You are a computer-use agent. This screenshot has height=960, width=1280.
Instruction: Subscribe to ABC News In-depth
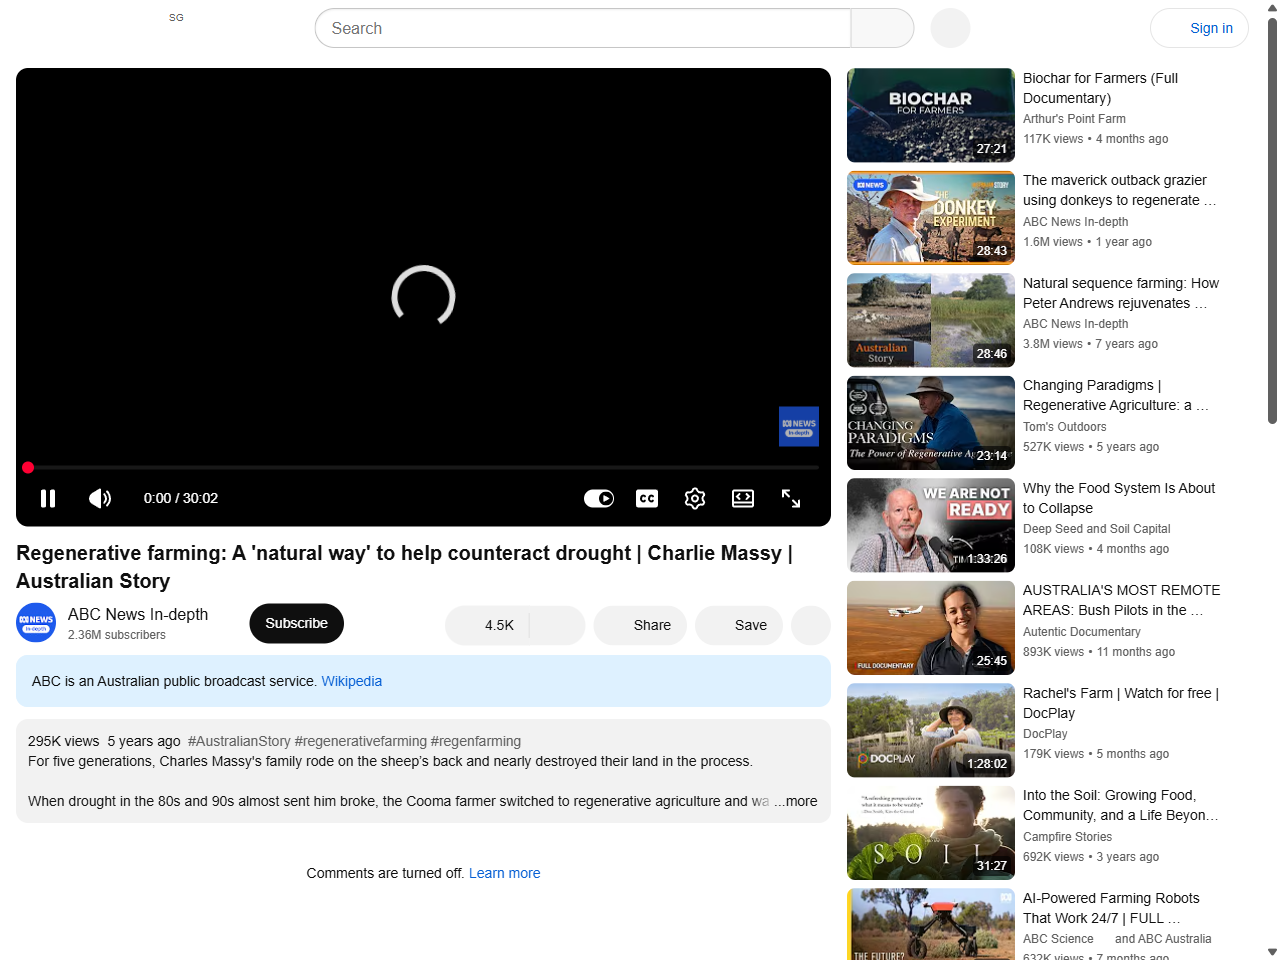pos(297,623)
